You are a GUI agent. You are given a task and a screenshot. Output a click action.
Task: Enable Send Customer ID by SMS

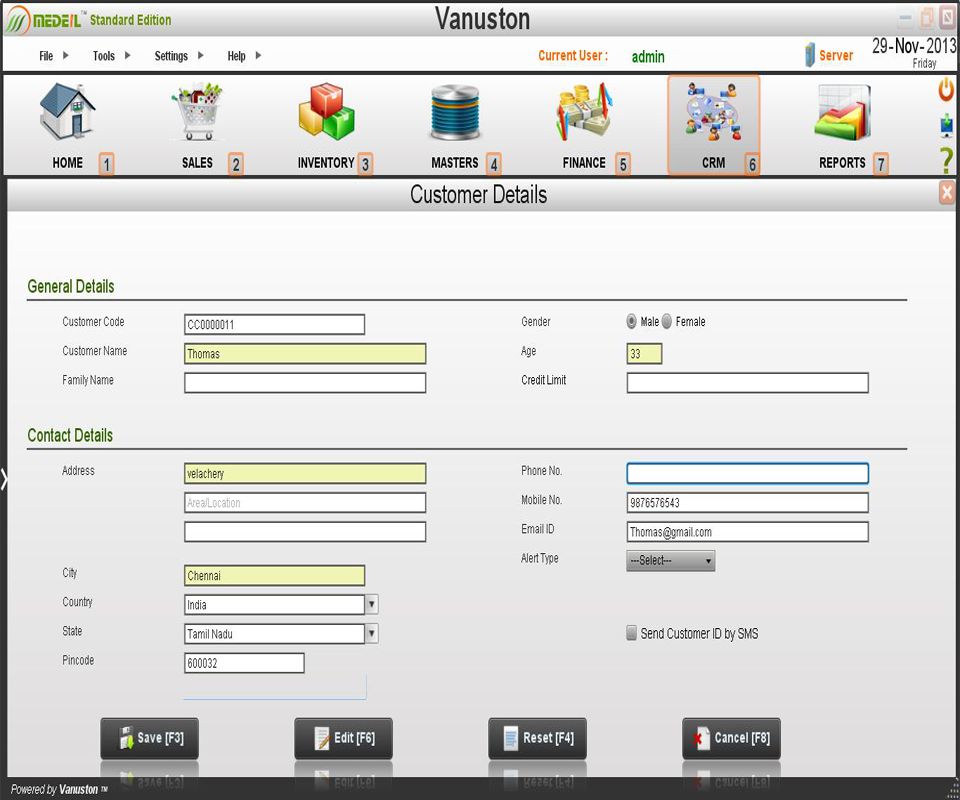[x=631, y=633]
